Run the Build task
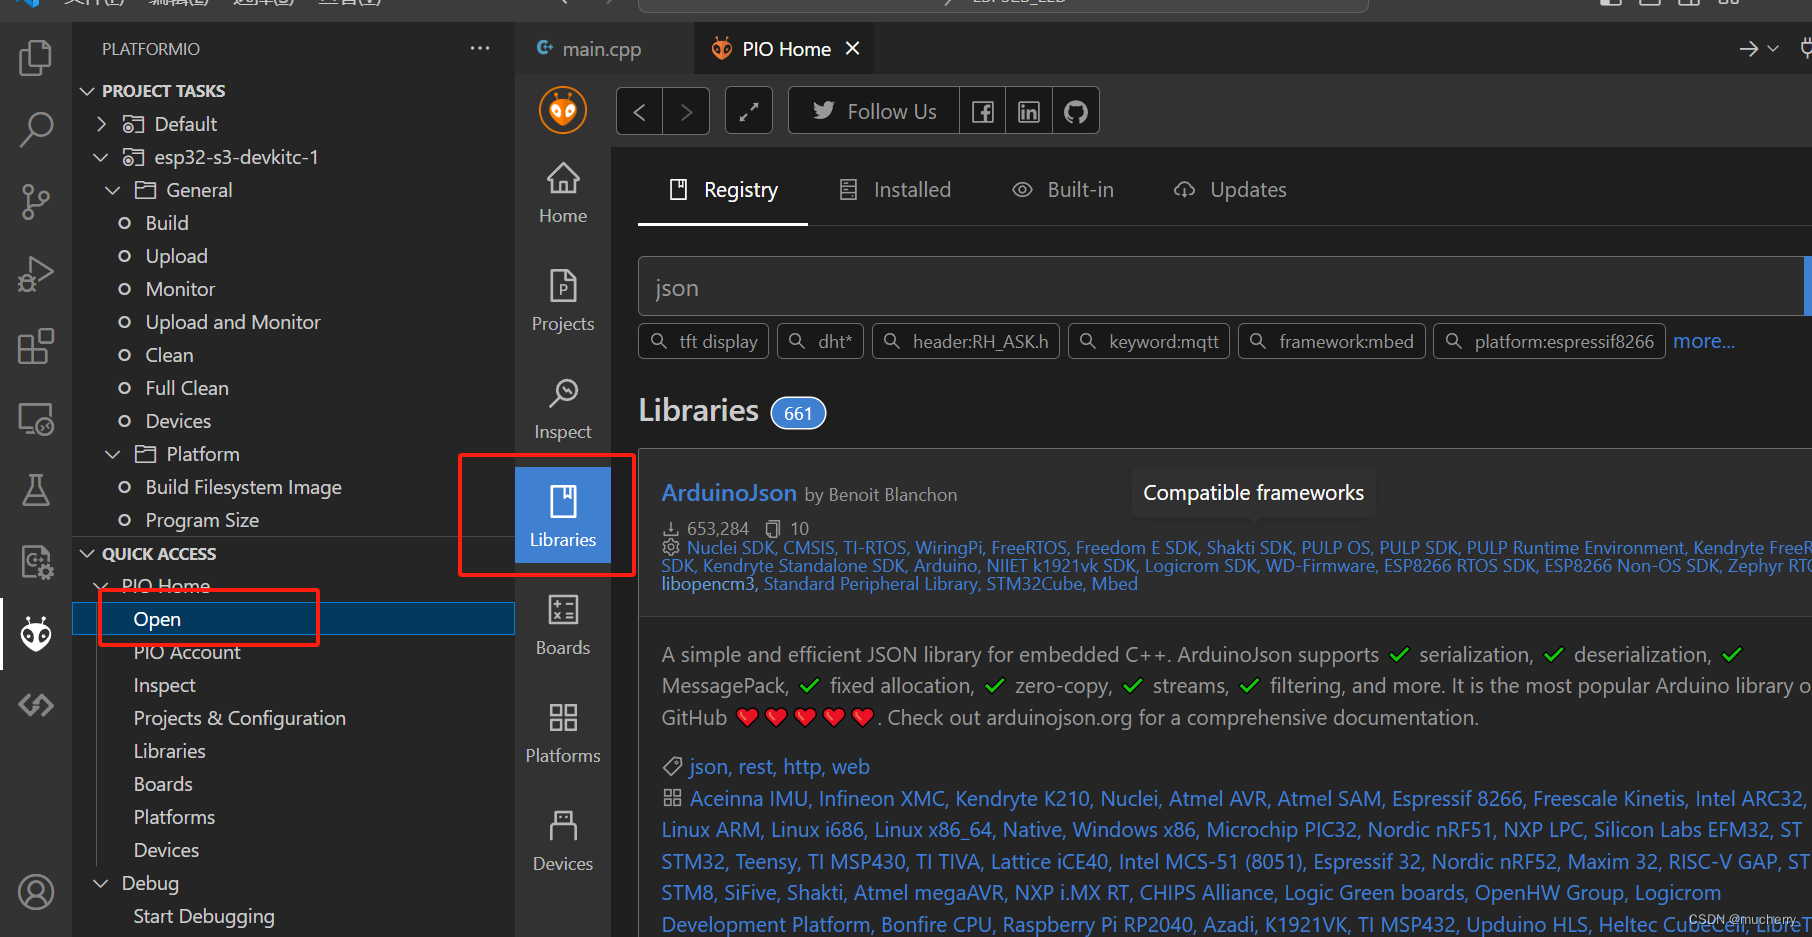Screen dimensions: 1812x937 pyautogui.click(x=166, y=223)
